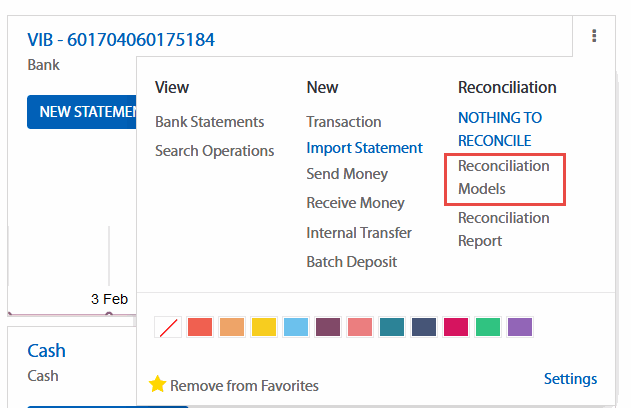Click the New Statement button
Viewport: 631px width, 408px height.
tap(82, 112)
